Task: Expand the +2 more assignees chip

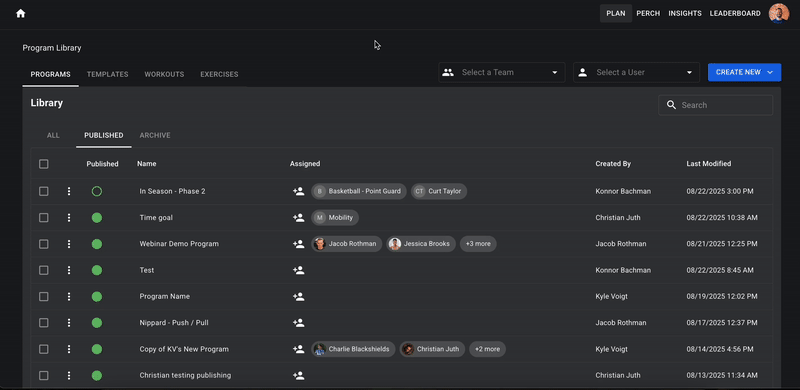Action: (x=487, y=349)
